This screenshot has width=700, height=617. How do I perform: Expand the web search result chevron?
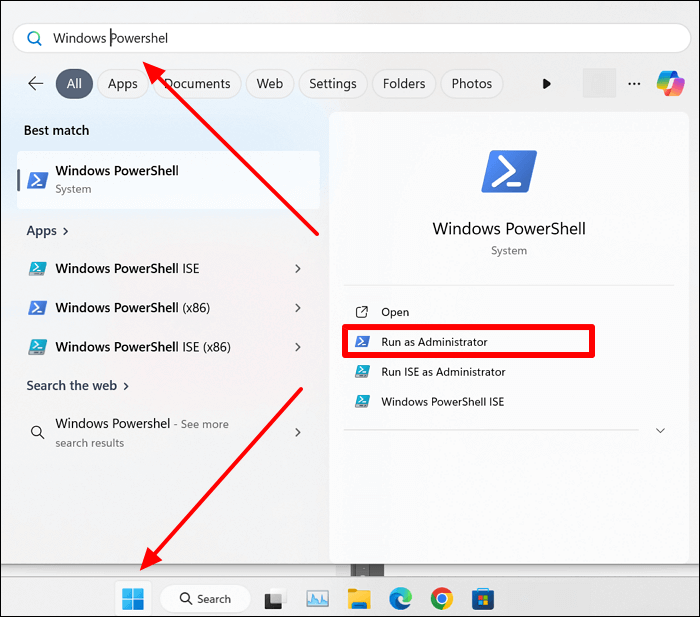click(x=298, y=432)
